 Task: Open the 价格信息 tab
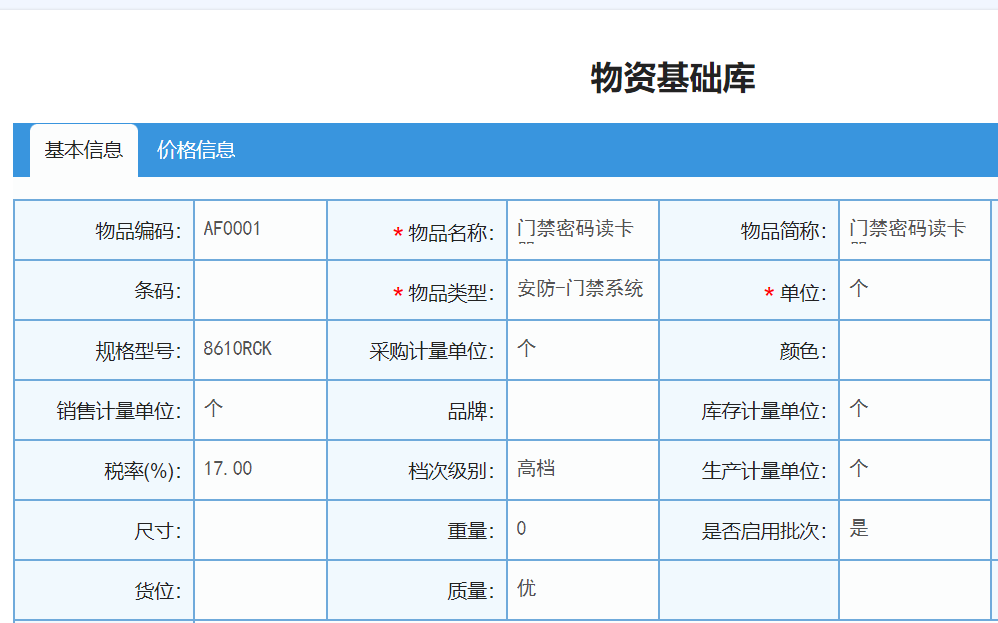click(196, 150)
